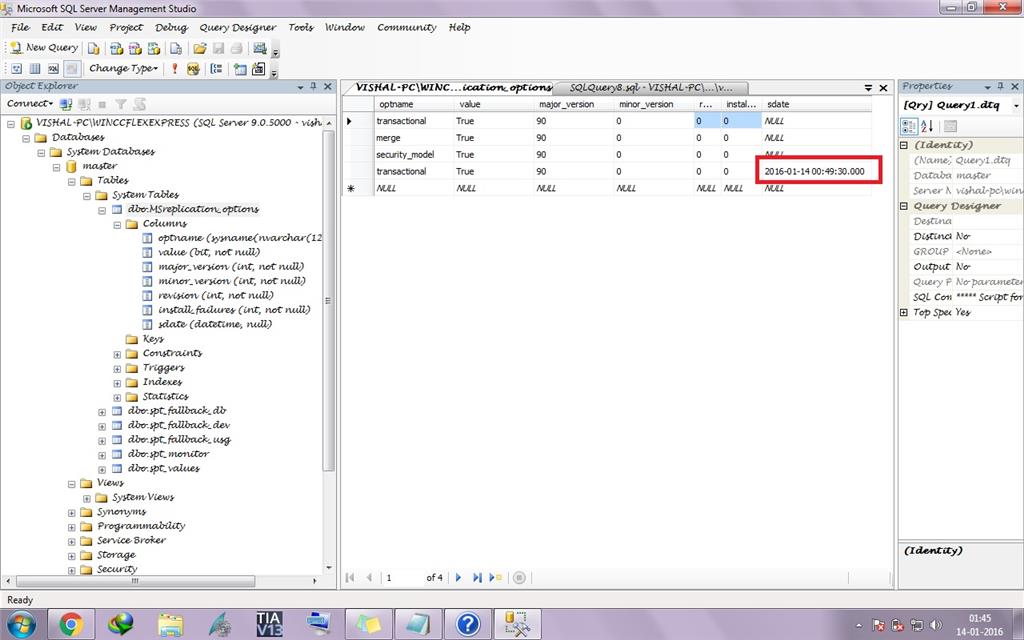
Task: Open an Analysis Services MDX Query
Action: click(116, 48)
